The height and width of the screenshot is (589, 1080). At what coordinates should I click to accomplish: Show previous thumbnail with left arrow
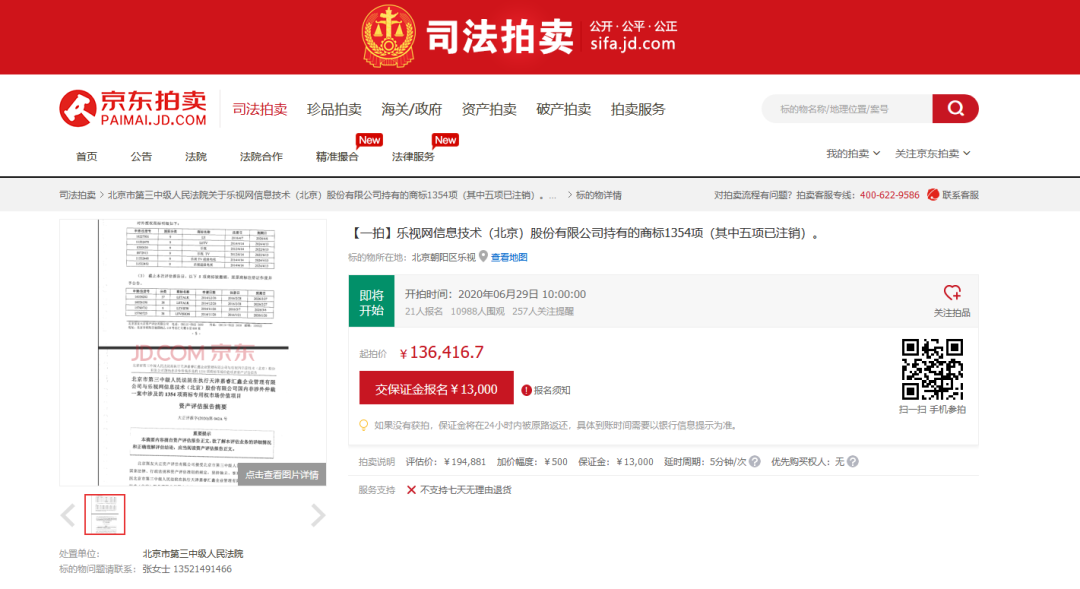[68, 515]
